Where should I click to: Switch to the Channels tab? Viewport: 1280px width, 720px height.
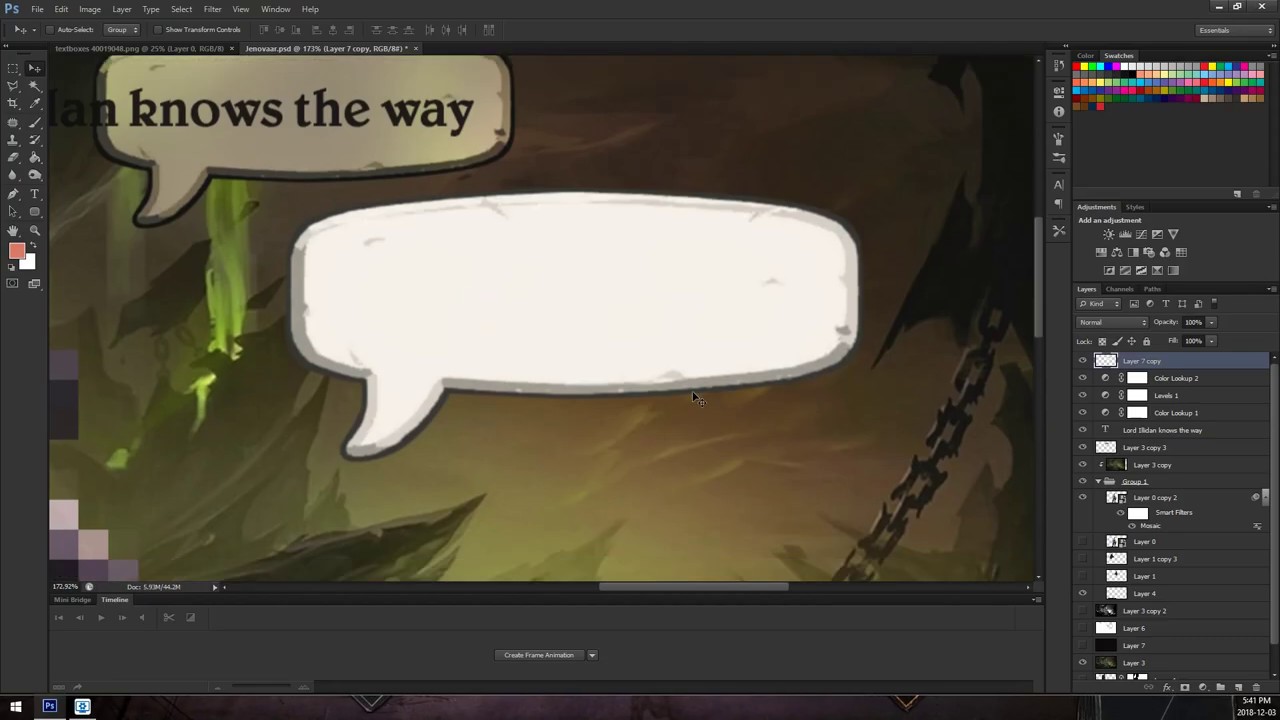[1119, 289]
